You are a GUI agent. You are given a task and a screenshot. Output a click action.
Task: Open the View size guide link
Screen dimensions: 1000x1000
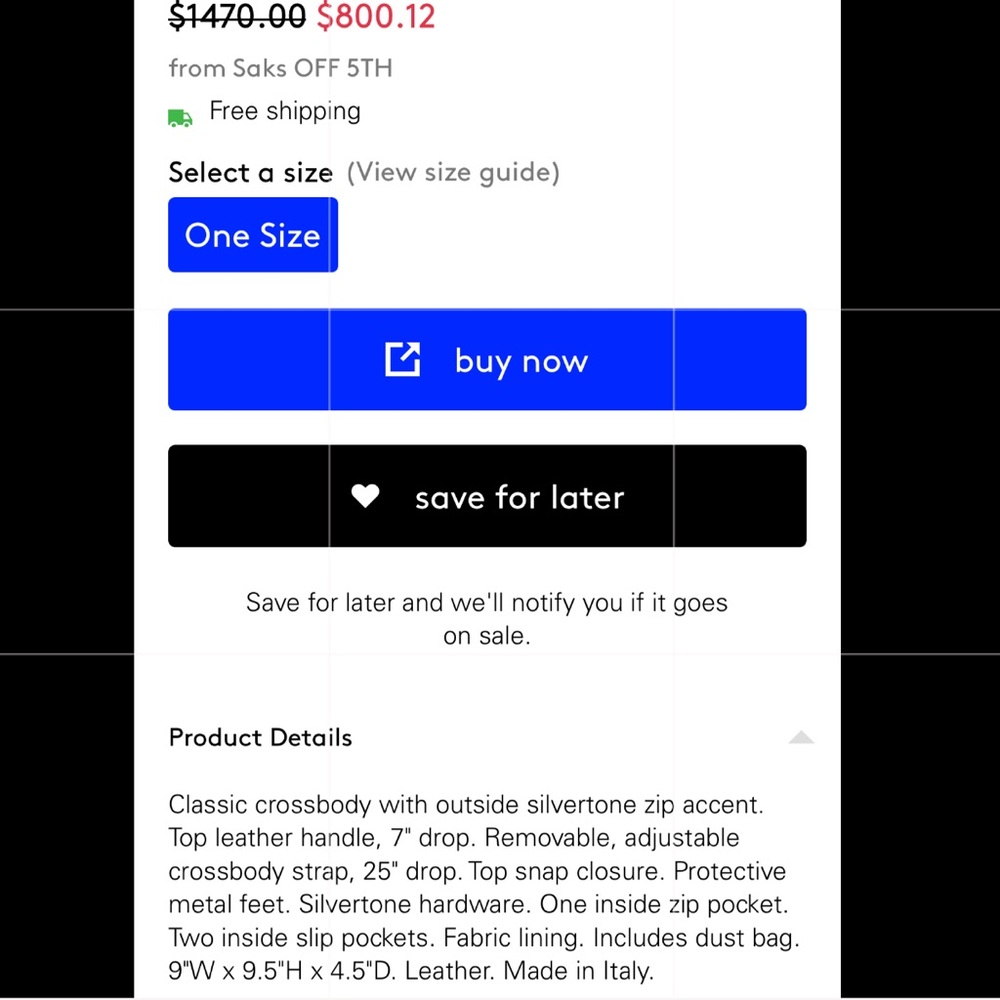click(453, 172)
